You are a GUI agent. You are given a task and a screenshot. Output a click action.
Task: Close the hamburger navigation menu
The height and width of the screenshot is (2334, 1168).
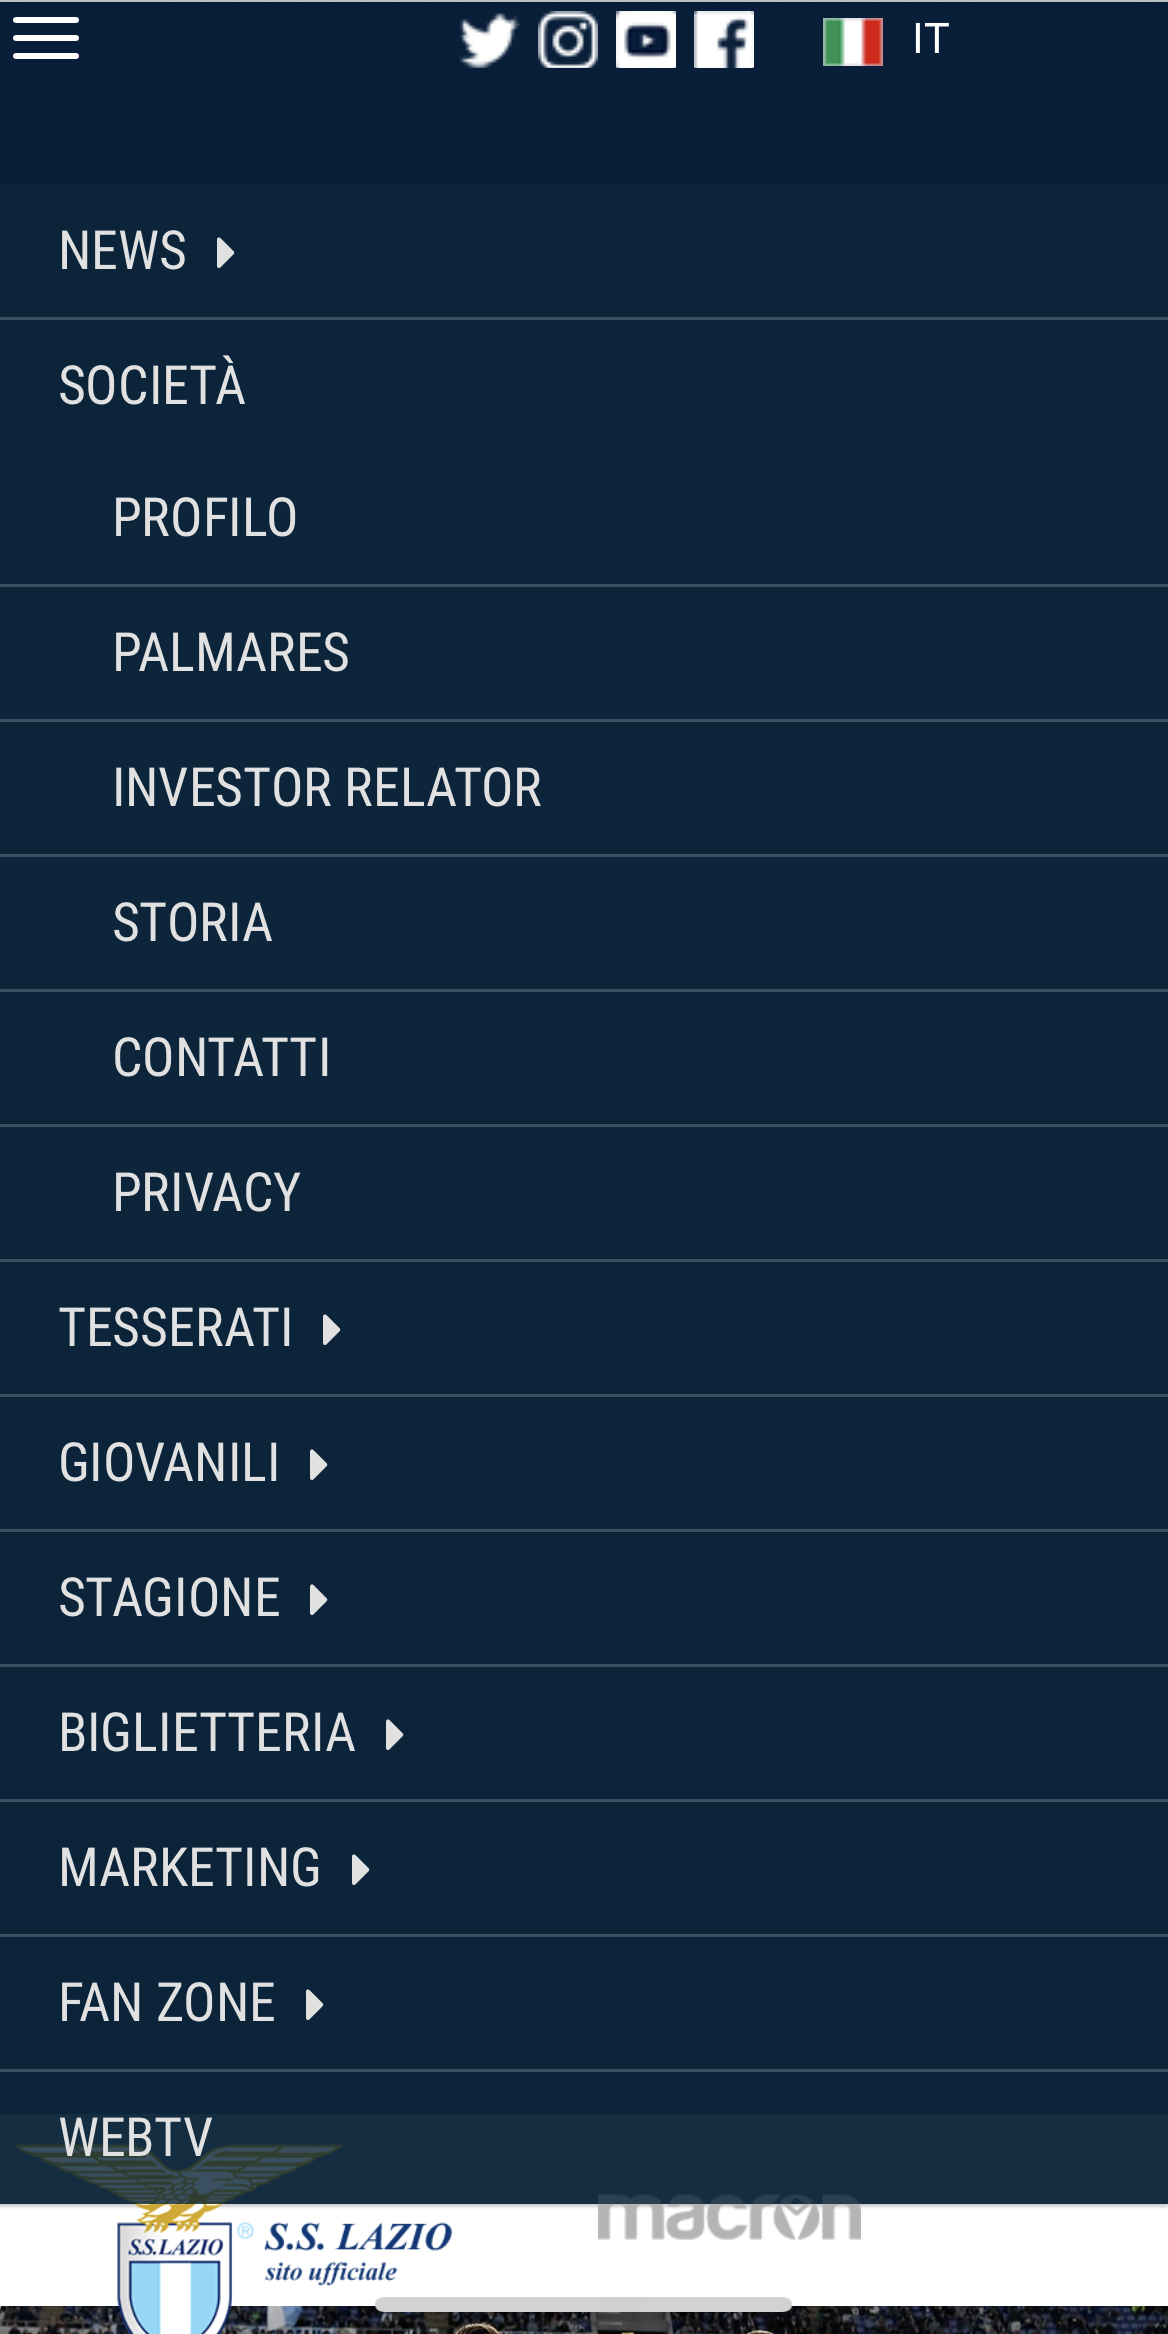click(46, 39)
